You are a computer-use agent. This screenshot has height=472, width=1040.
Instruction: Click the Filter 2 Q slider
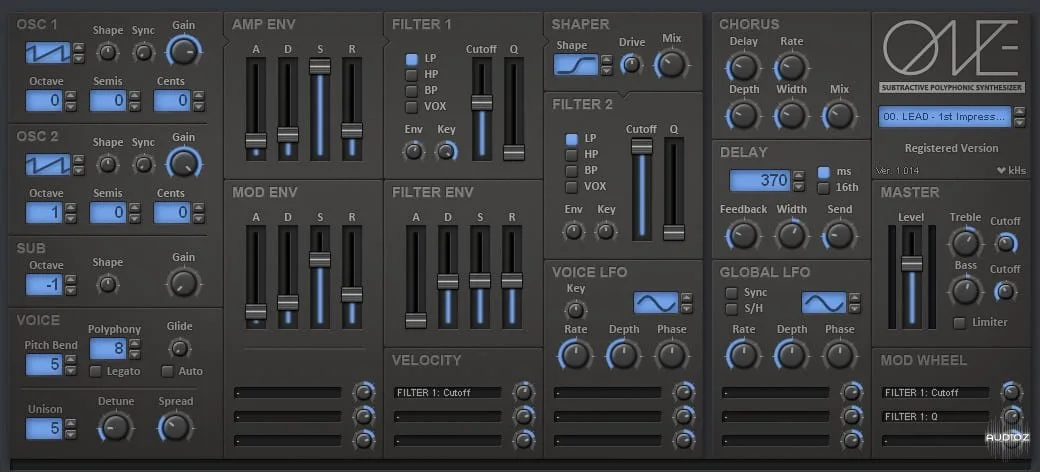674,189
